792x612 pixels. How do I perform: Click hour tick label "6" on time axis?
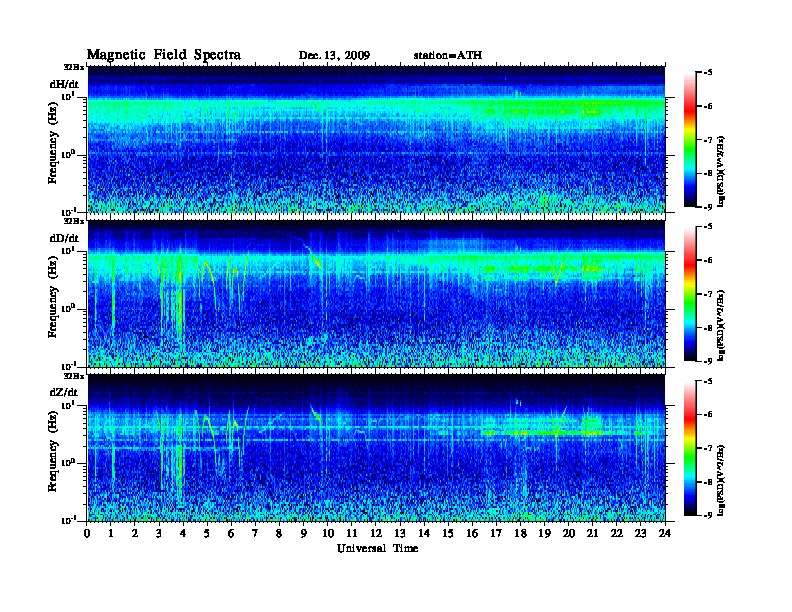coord(231,534)
